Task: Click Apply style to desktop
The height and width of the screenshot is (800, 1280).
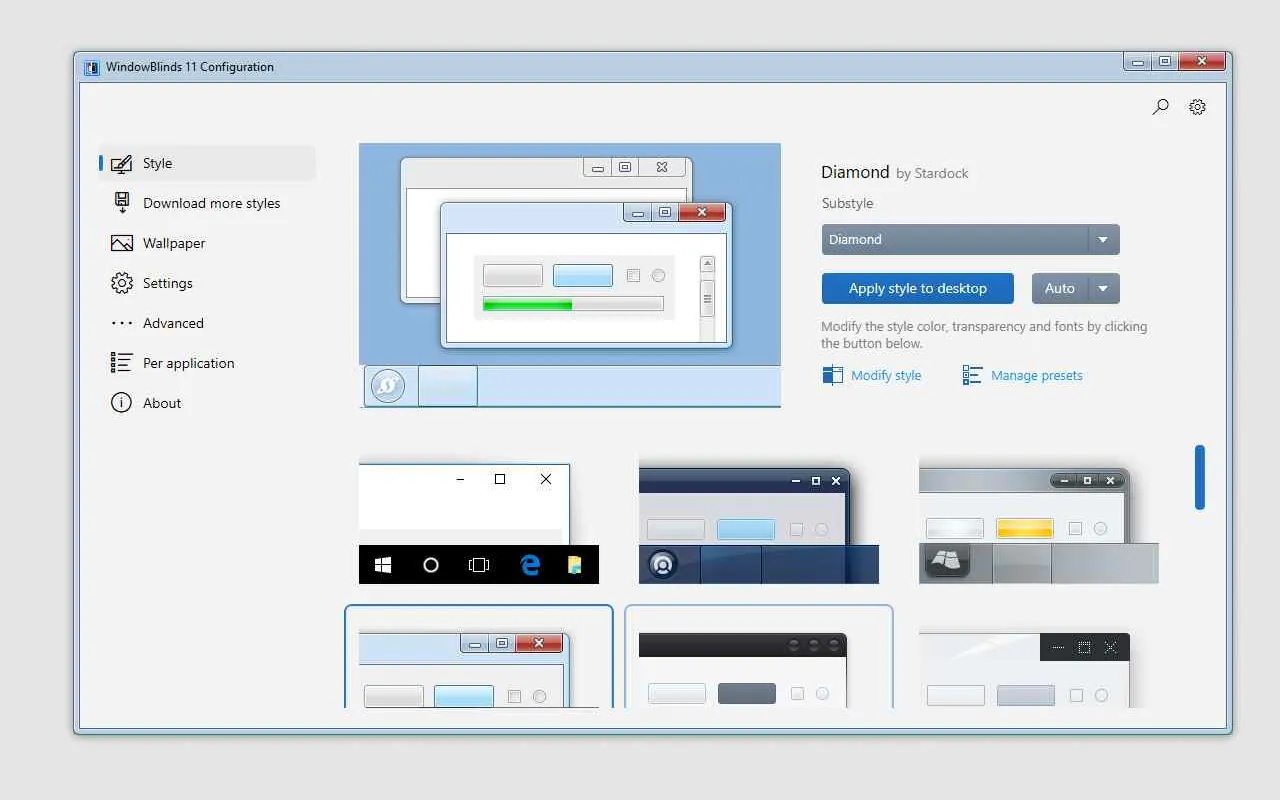Action: pos(918,288)
